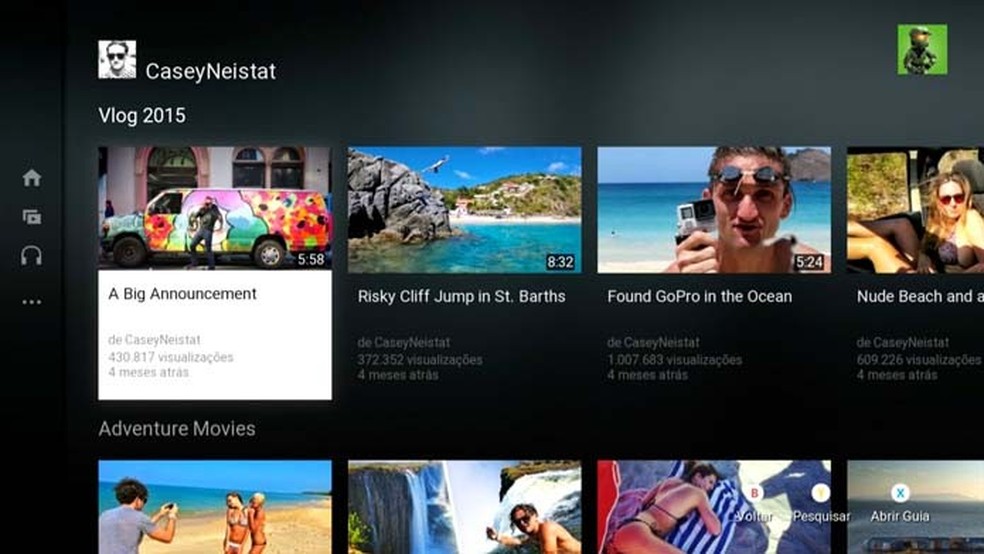Screen dimensions: 984x554
Task: Play Found GoPro in the Ocean thumbnail
Action: (714, 210)
